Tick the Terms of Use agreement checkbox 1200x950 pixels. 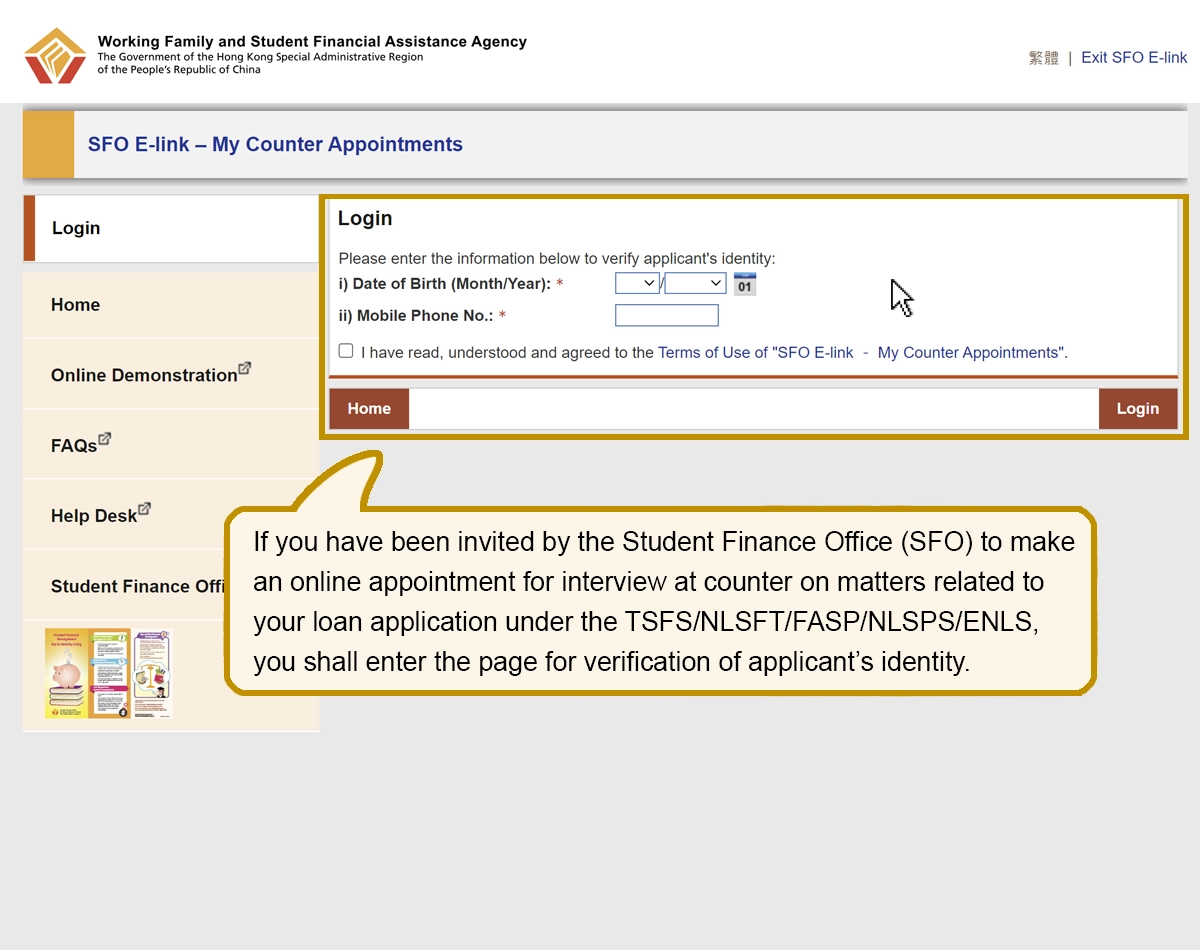click(x=346, y=351)
